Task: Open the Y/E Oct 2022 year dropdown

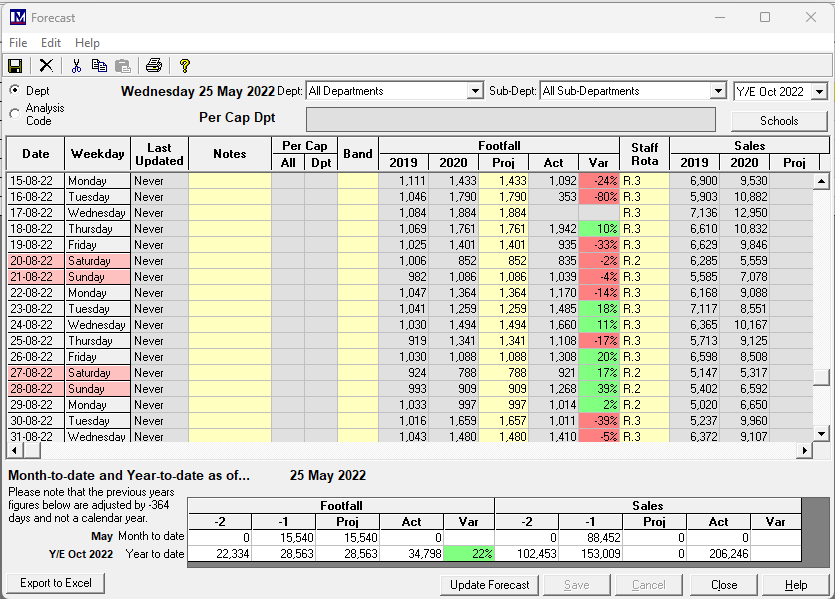Action: 819,91
